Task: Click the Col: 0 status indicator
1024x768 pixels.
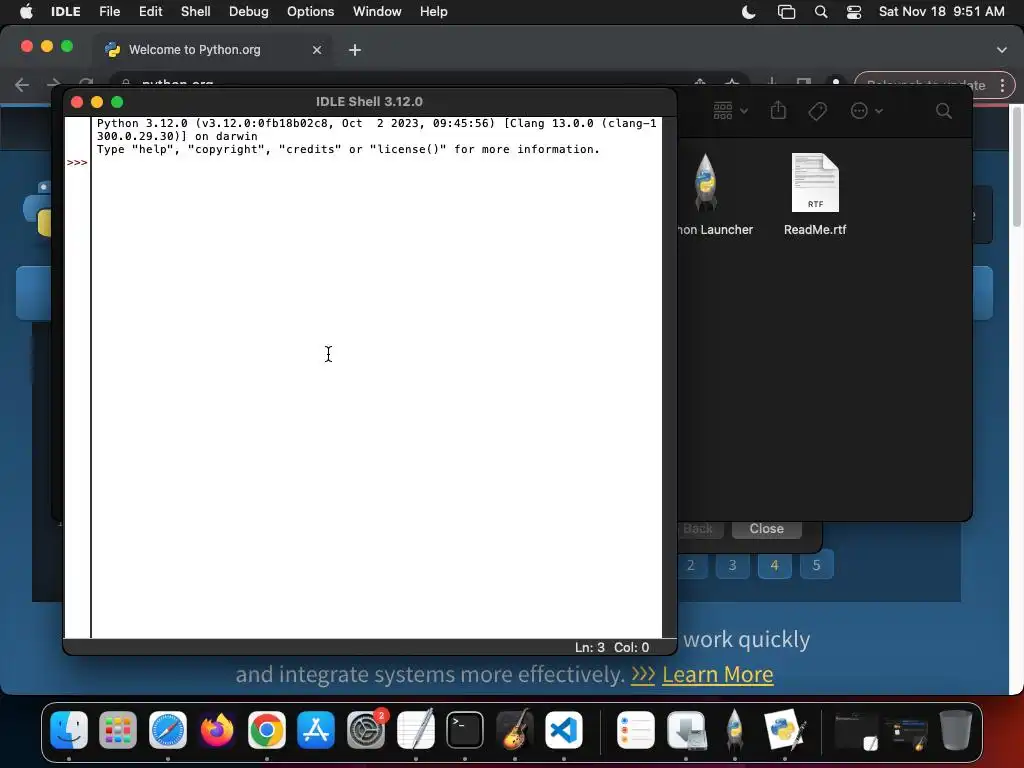Action: 631,647
